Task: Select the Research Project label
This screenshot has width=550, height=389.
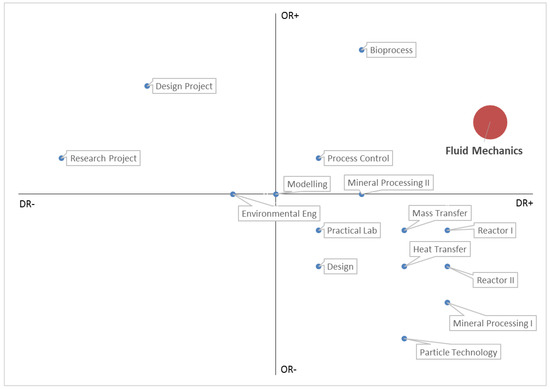Action: pos(103,158)
